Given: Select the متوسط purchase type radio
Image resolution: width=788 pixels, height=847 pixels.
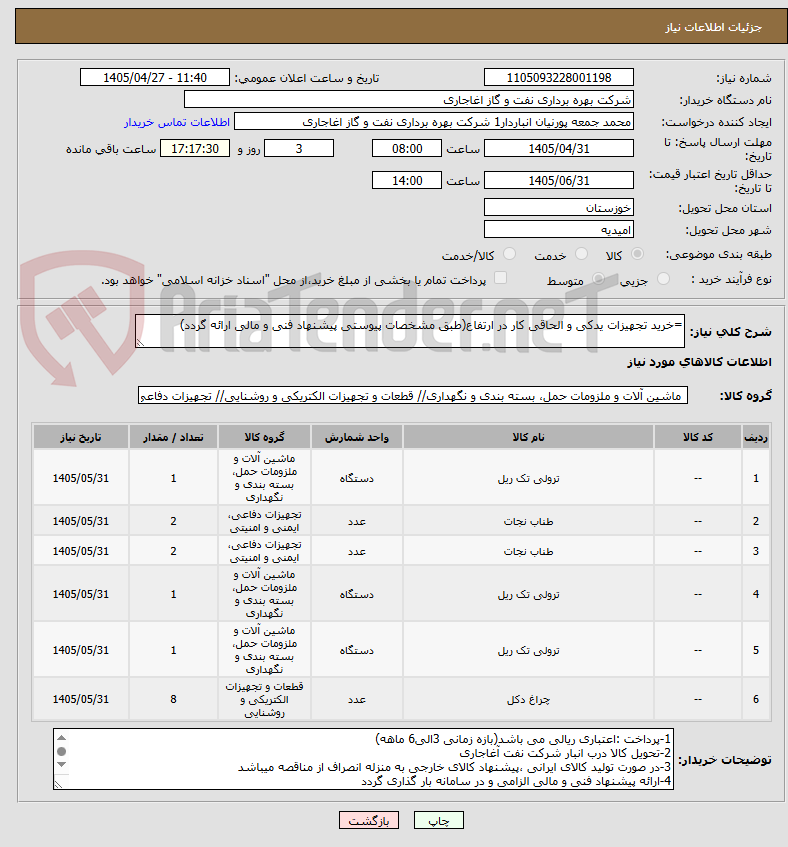Looking at the screenshot, I should (x=598, y=279).
